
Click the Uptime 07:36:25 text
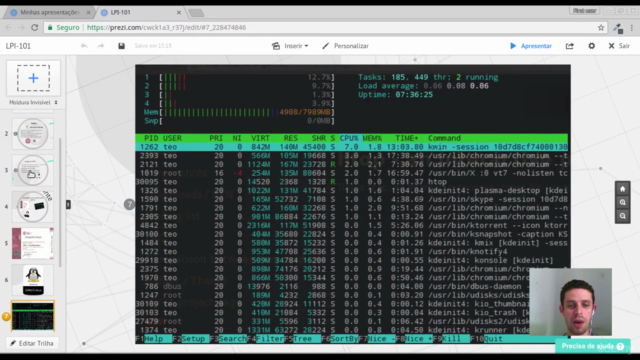pos(396,95)
